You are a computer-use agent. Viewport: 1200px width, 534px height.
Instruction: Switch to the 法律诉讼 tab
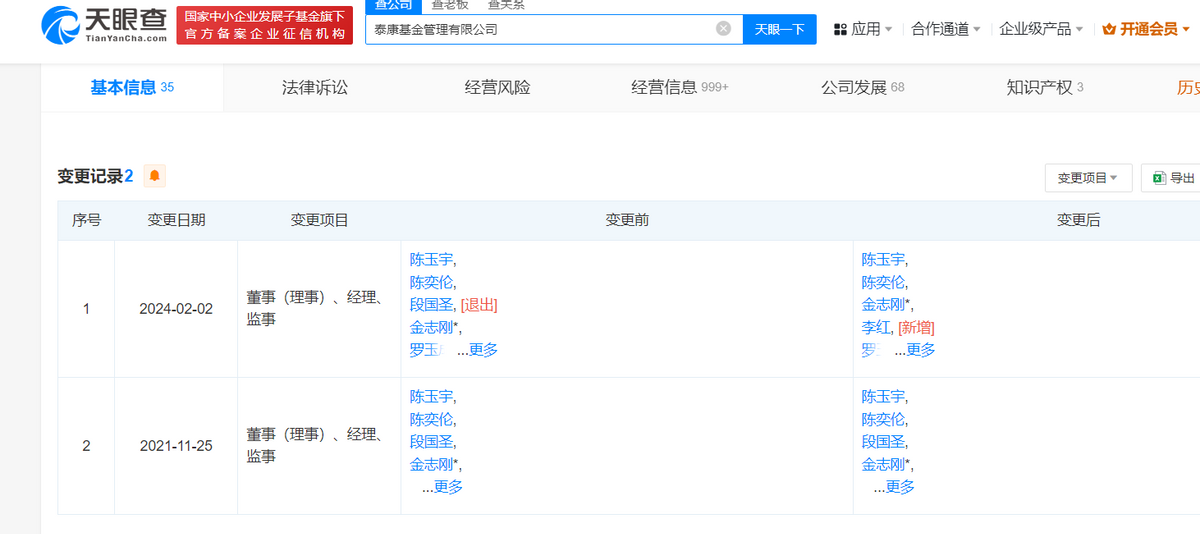pyautogui.click(x=315, y=88)
